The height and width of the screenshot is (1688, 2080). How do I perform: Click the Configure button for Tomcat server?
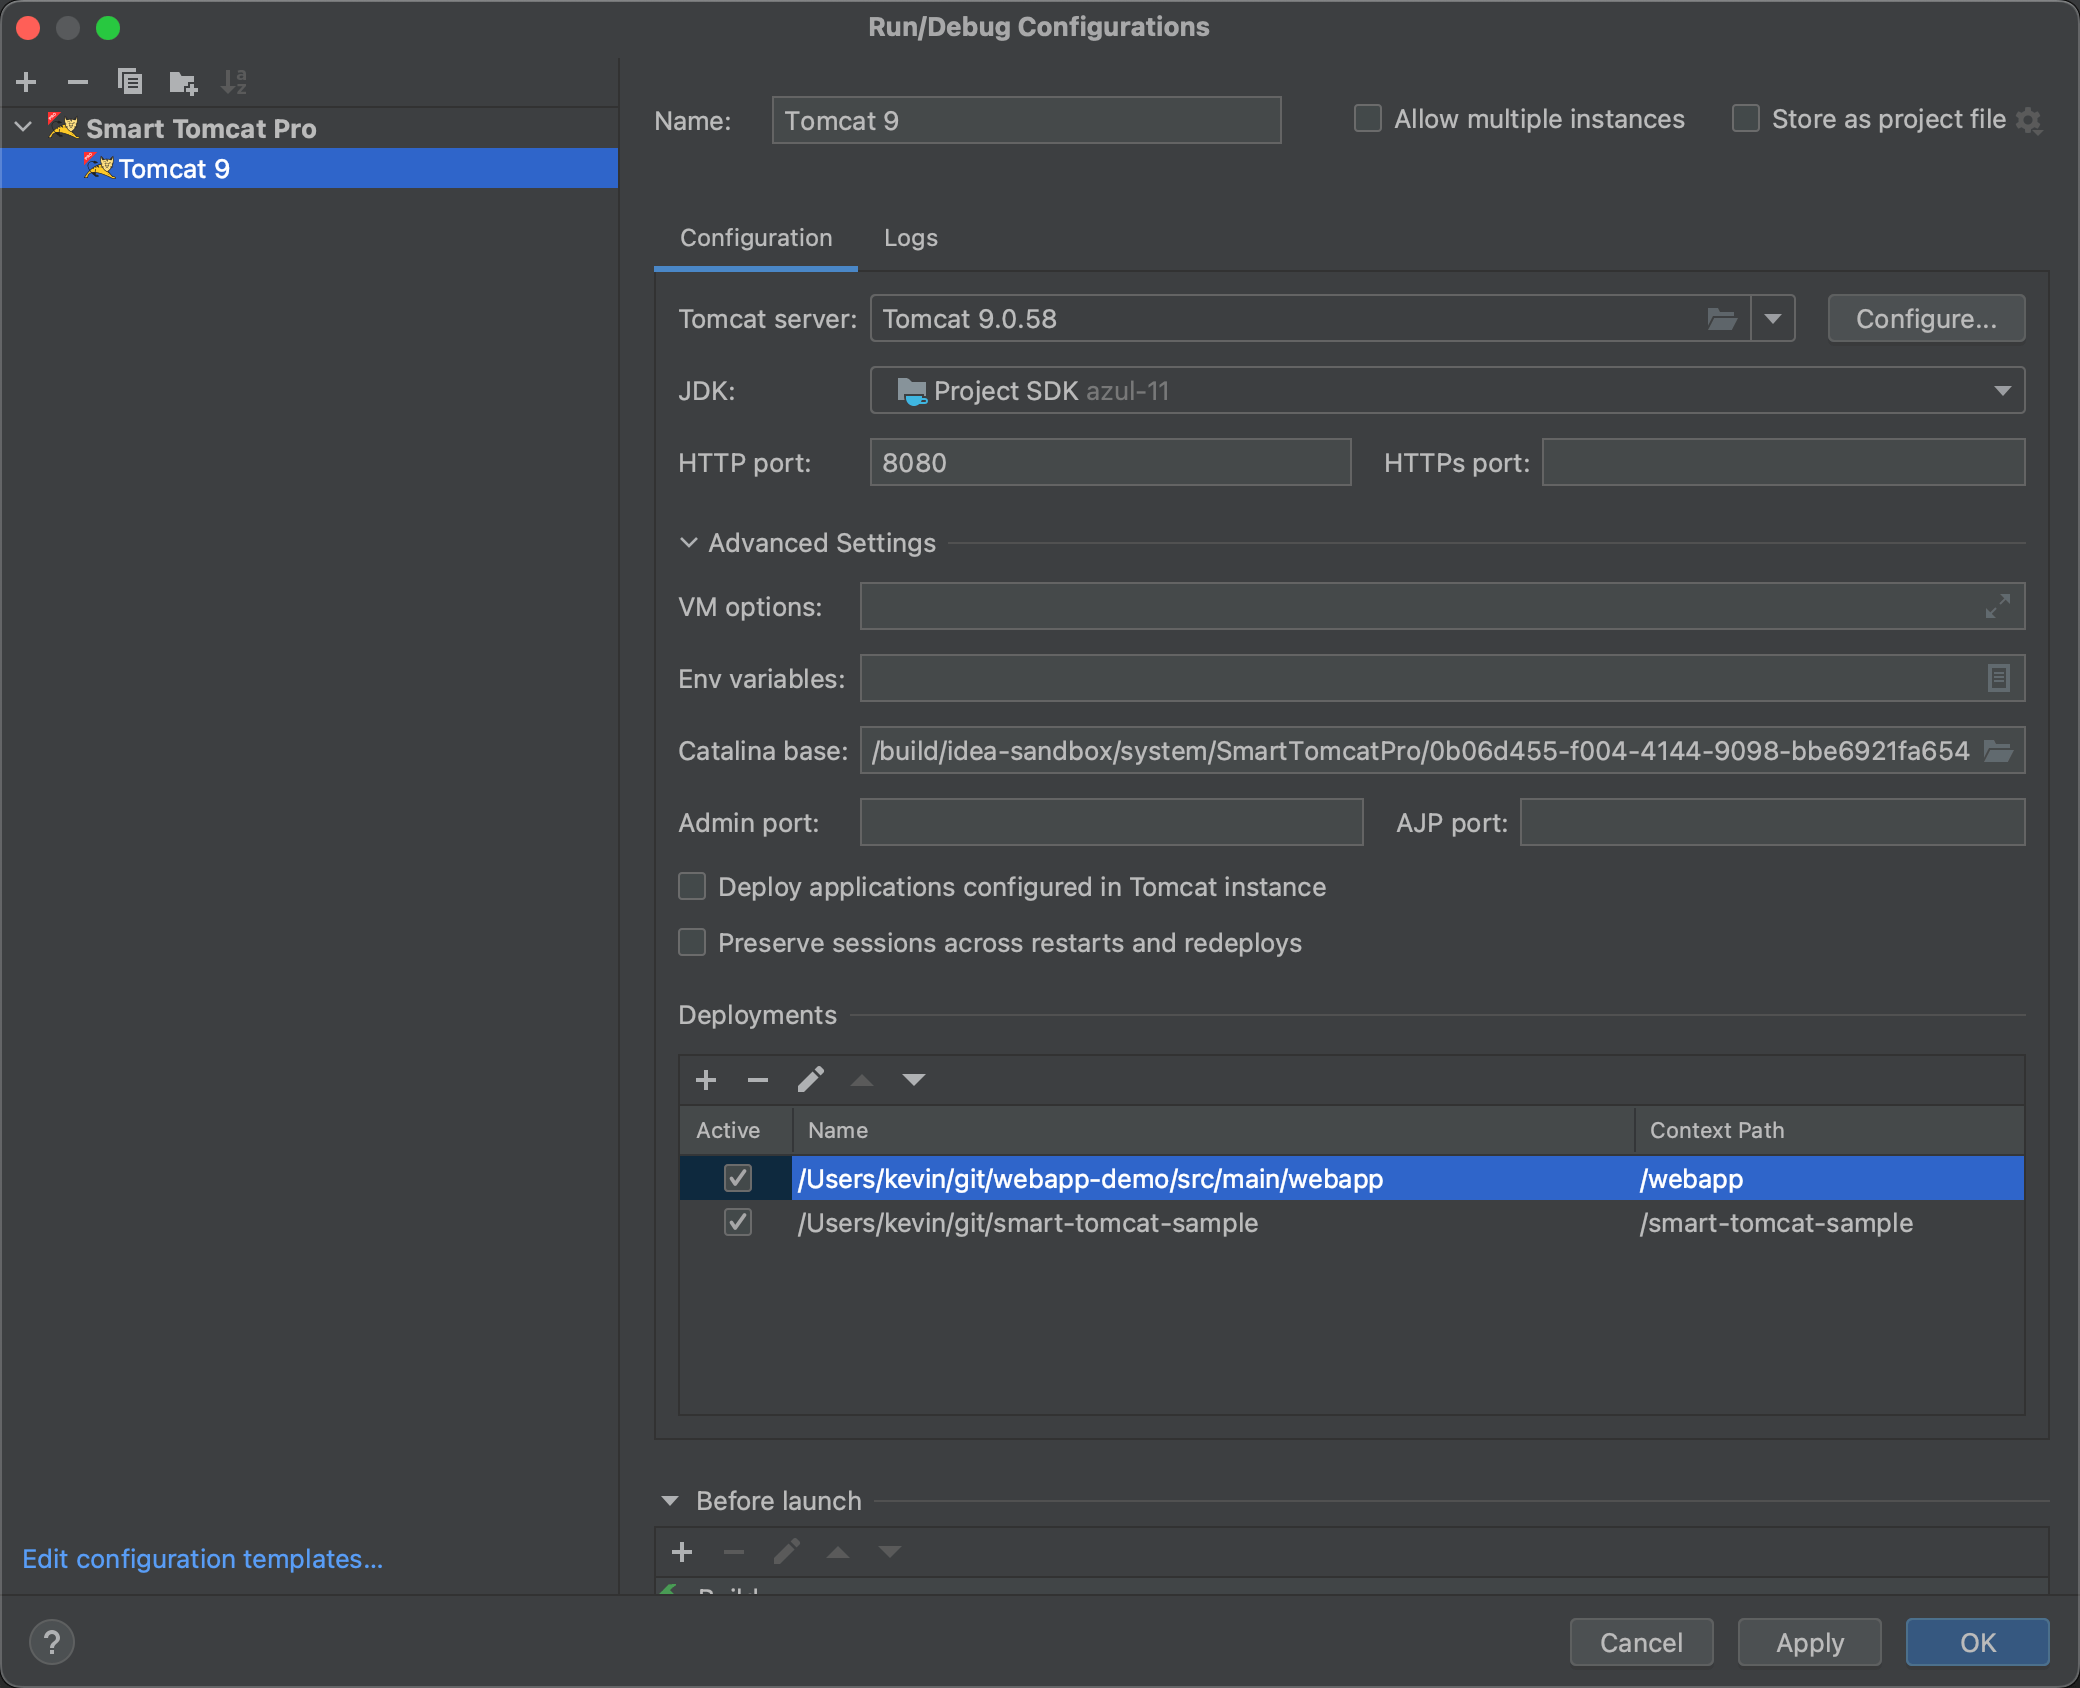pyautogui.click(x=1923, y=319)
